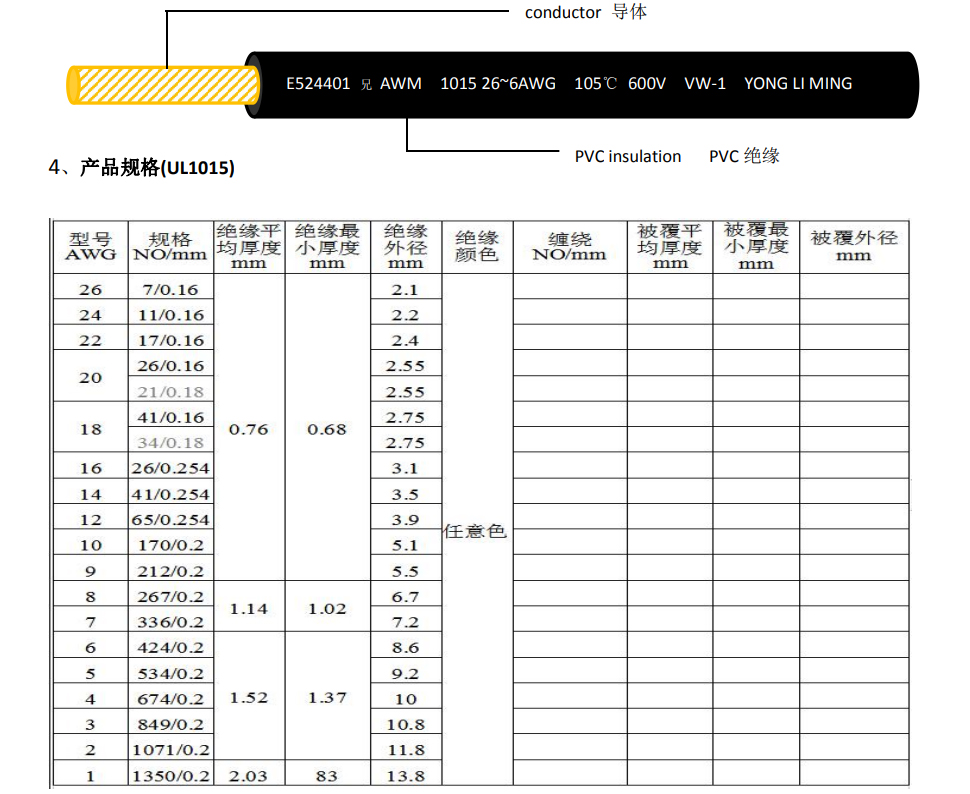The width and height of the screenshot is (970, 794).
Task: Click the 65/0.254 specification cell
Action: (x=170, y=519)
